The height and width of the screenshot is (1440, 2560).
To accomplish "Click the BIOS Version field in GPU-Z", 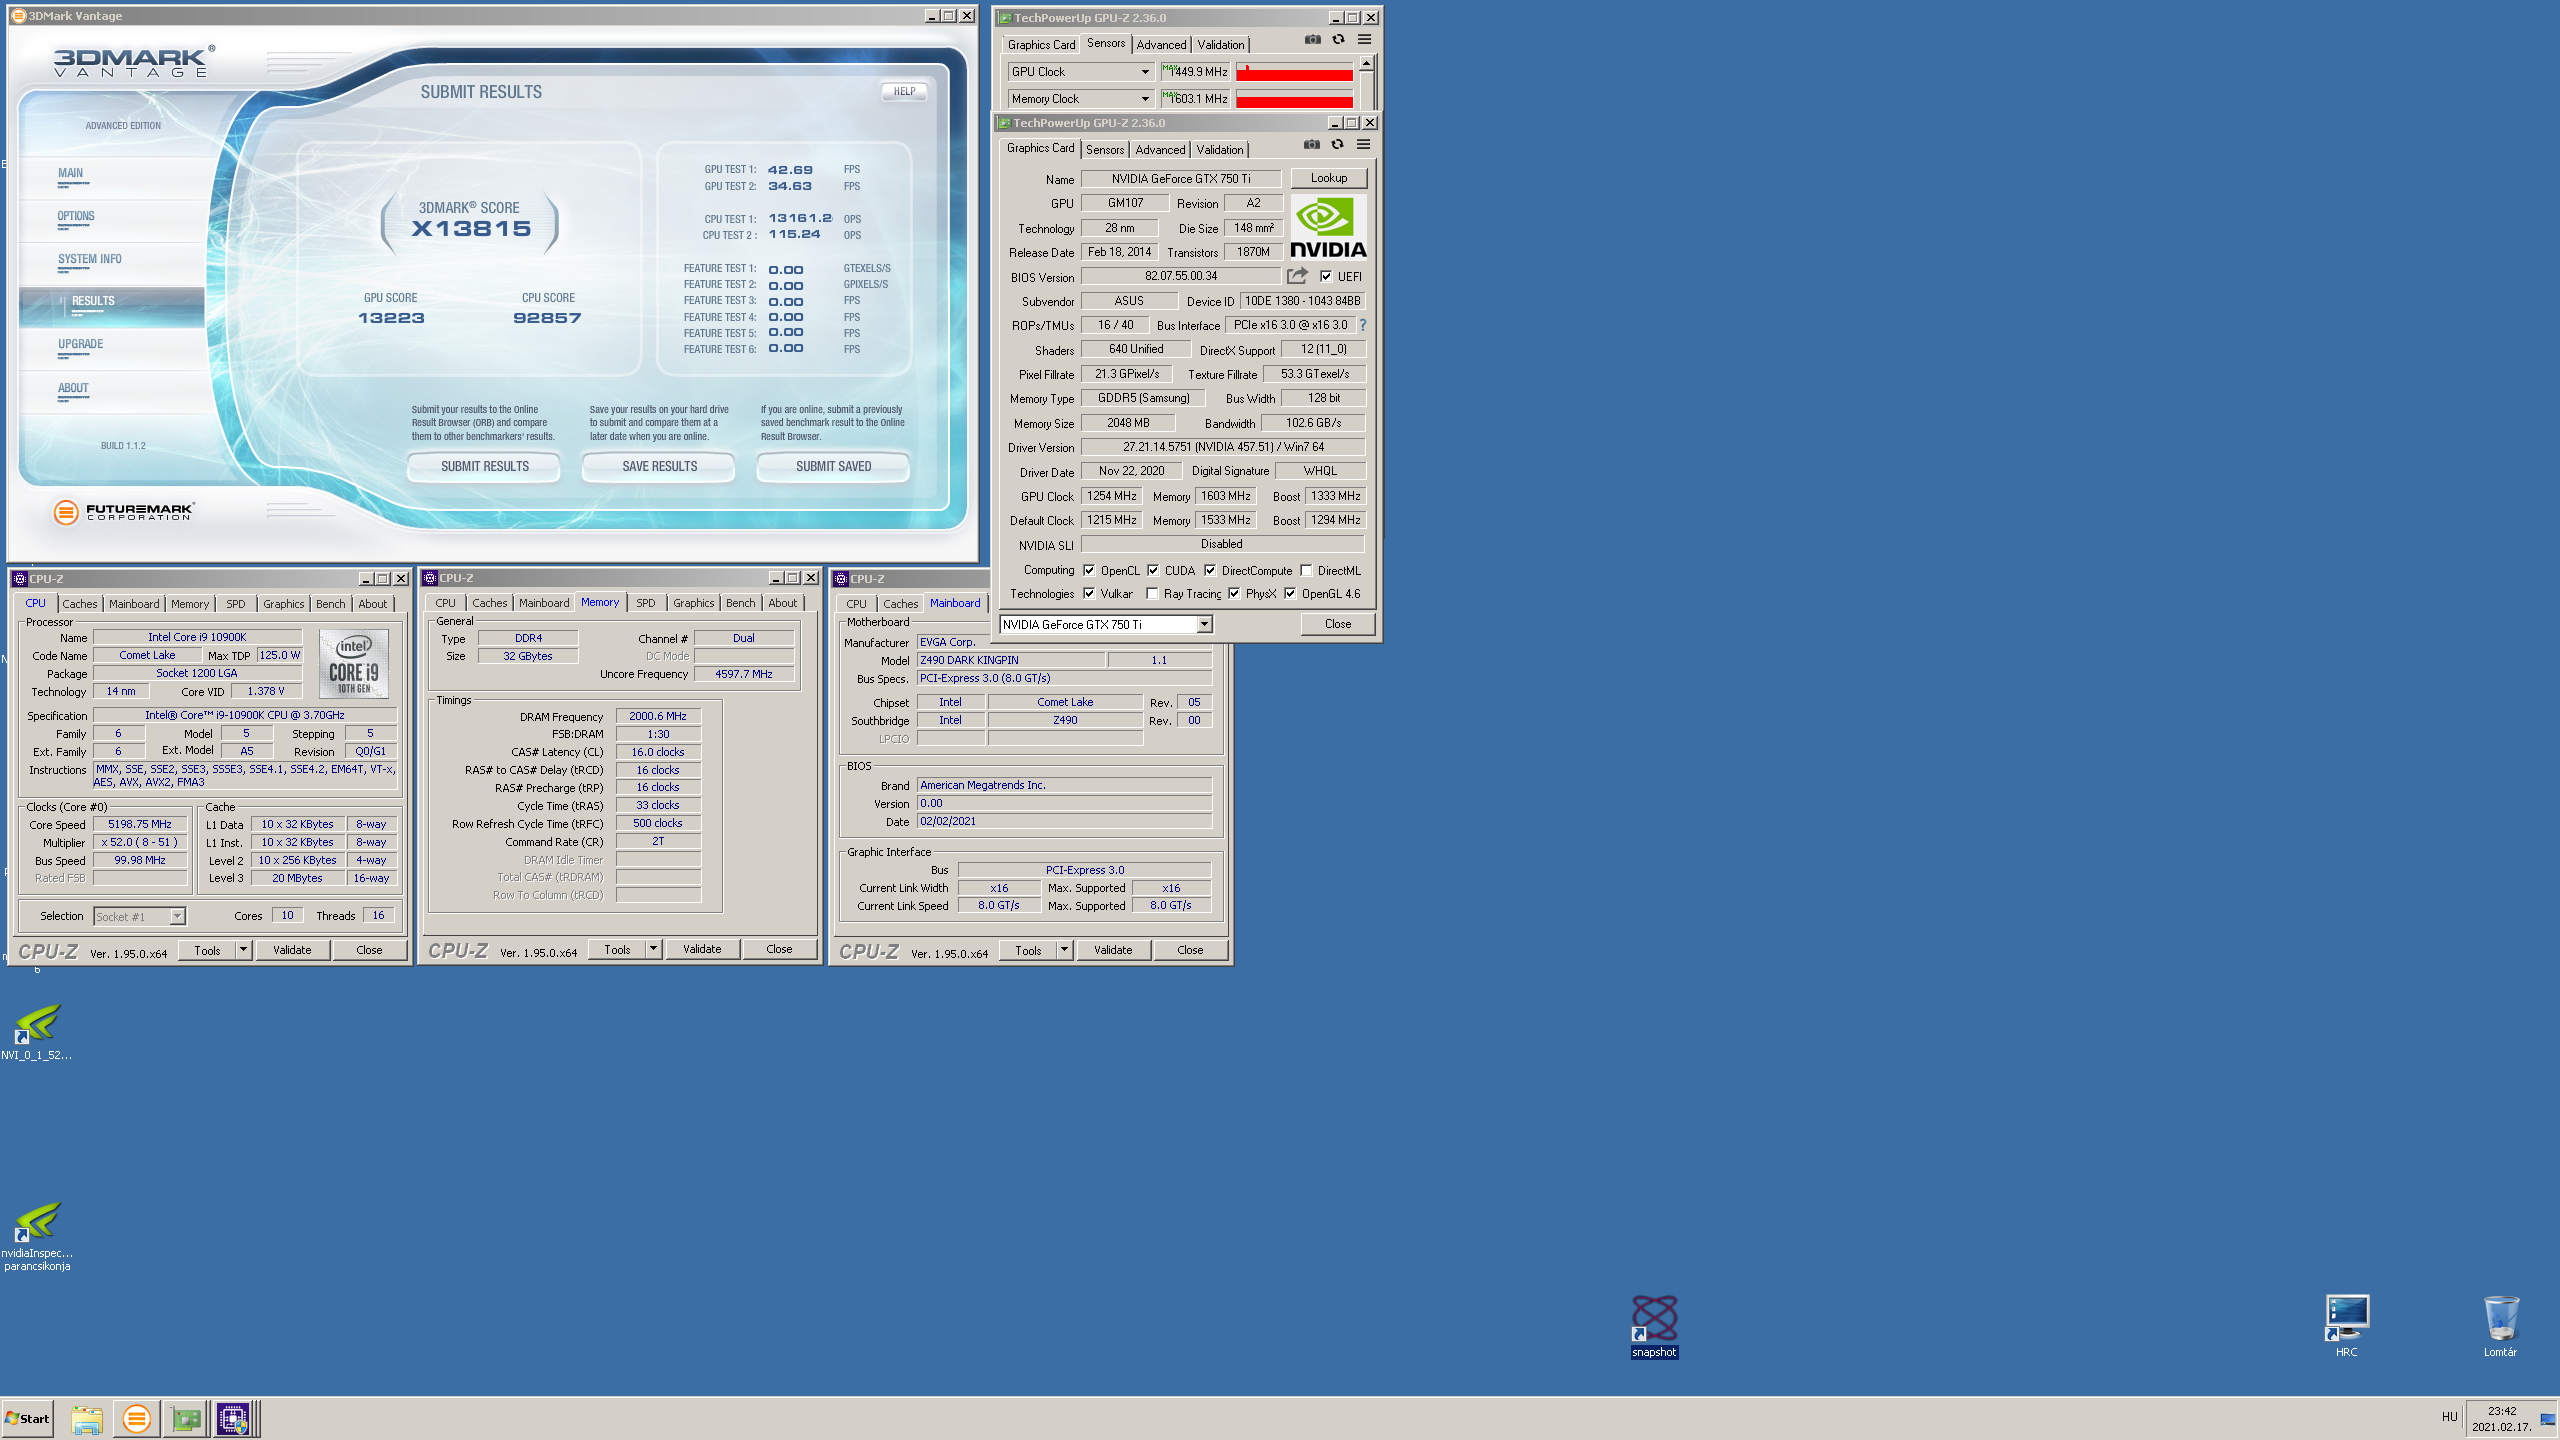I will 1181,276.
